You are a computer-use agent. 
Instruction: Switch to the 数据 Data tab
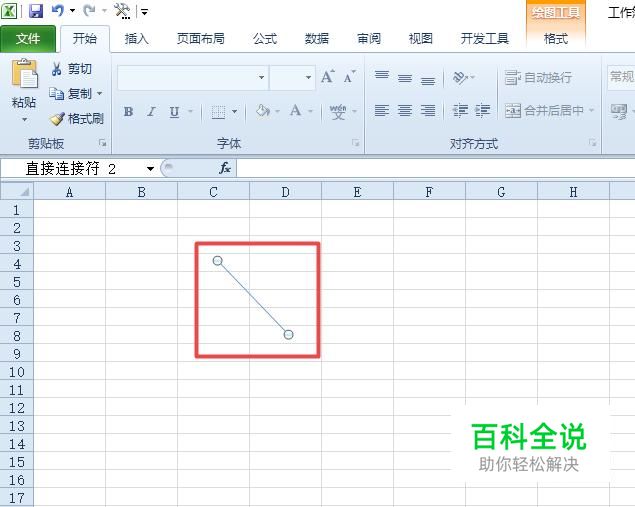click(x=317, y=39)
